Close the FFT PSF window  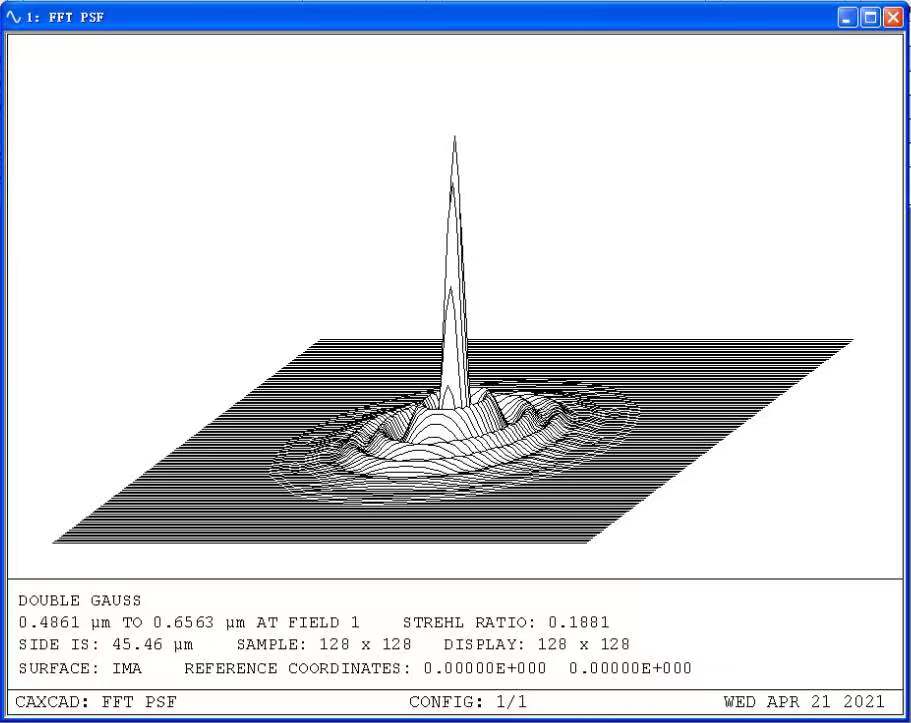click(x=893, y=17)
